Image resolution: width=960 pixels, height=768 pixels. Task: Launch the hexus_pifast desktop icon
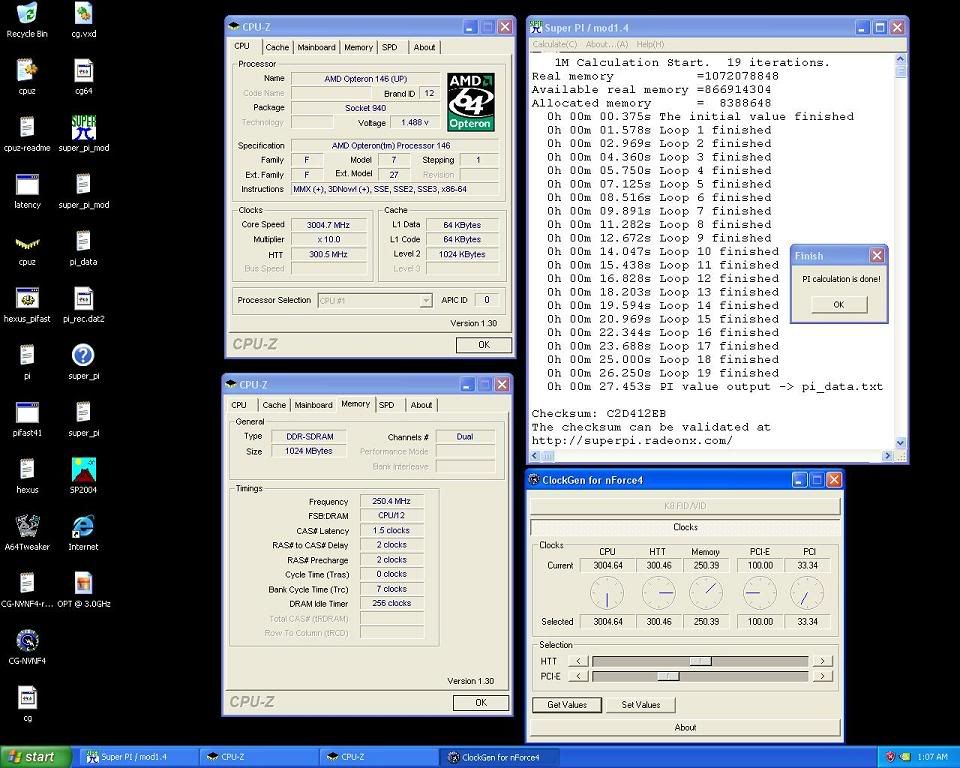pos(27,298)
